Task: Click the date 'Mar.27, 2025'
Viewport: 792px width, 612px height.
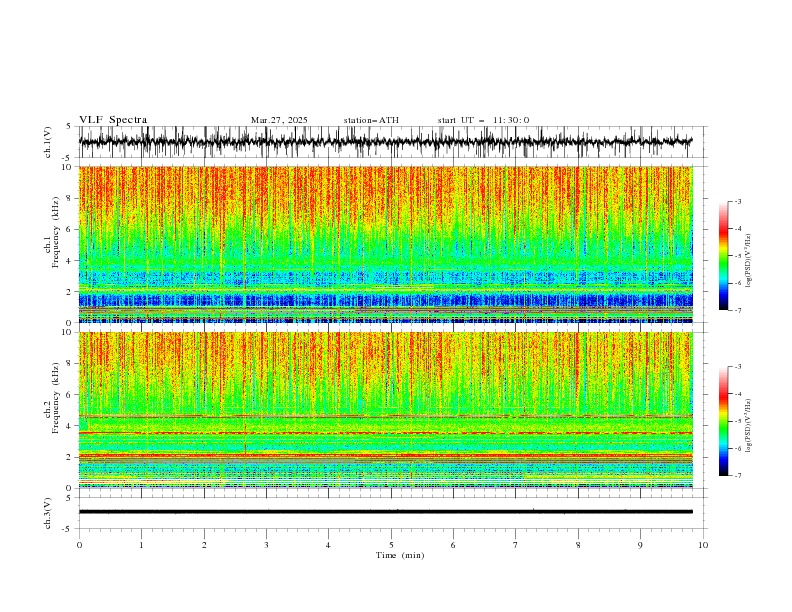Action: [279, 120]
